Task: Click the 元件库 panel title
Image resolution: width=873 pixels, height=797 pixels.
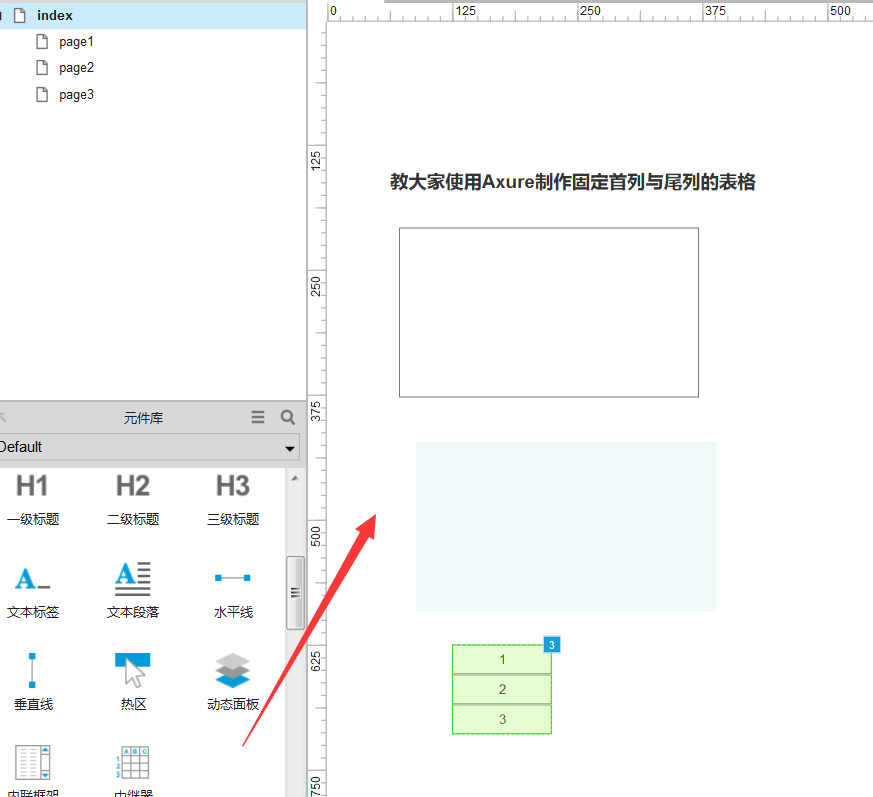Action: point(143,418)
